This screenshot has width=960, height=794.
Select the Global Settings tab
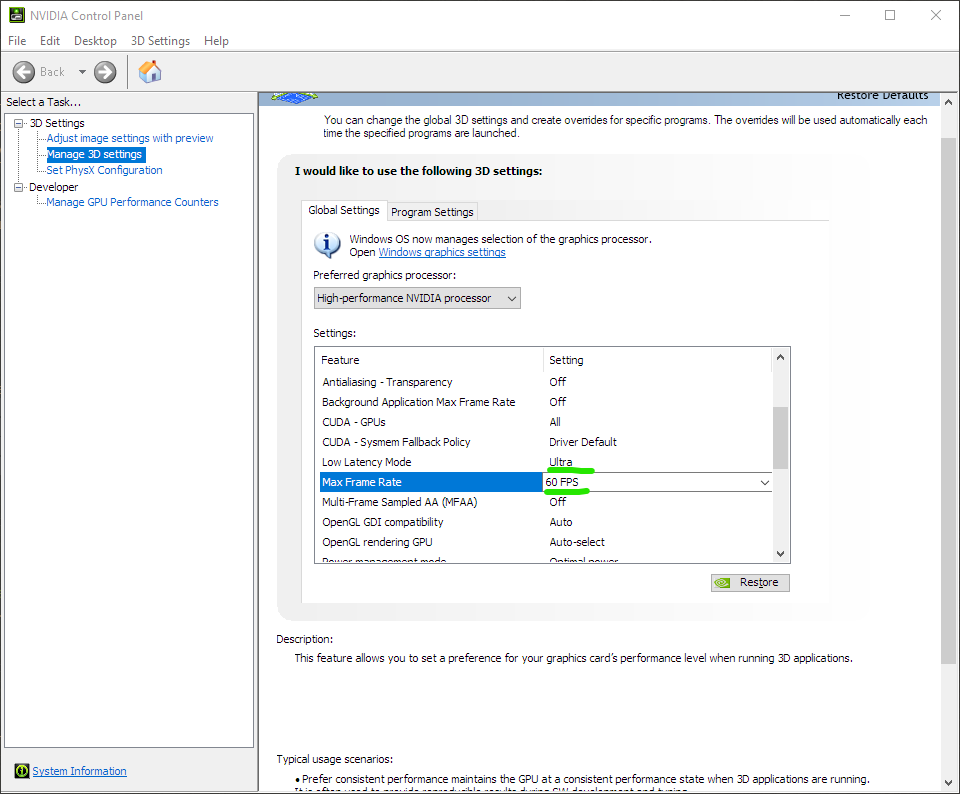pyautogui.click(x=344, y=210)
